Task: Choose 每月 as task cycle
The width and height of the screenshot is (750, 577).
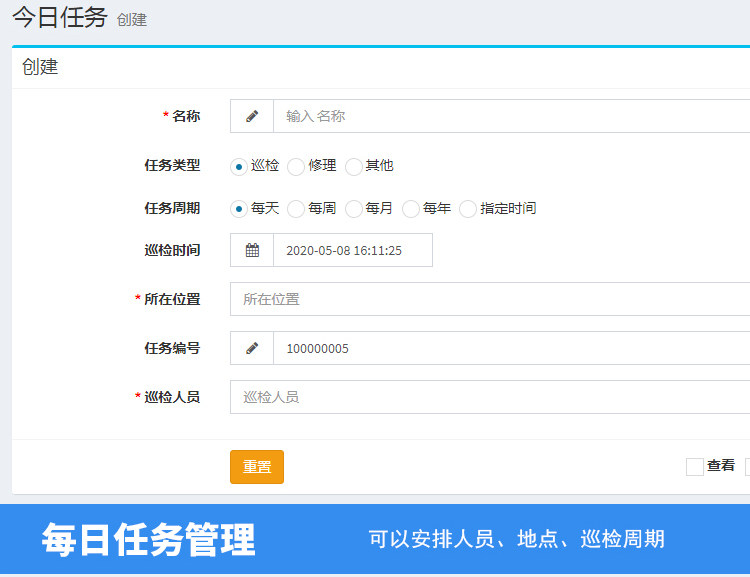Action: [353, 209]
